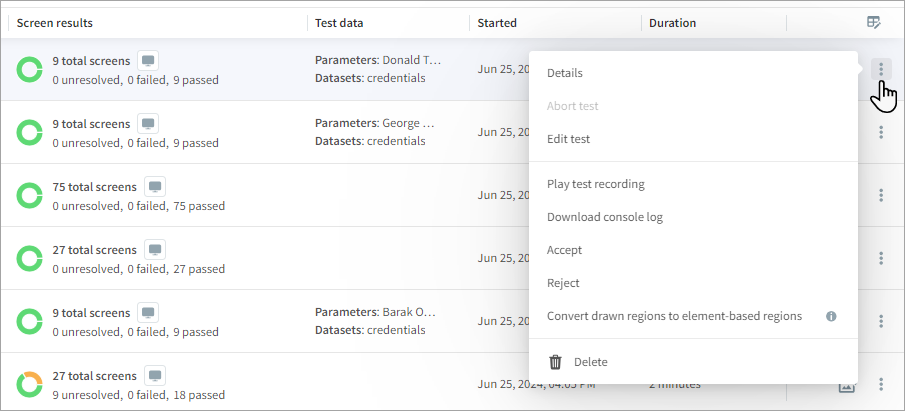Open the column settings icon in table header
Screen dimensions: 905x411
[x=874, y=22]
